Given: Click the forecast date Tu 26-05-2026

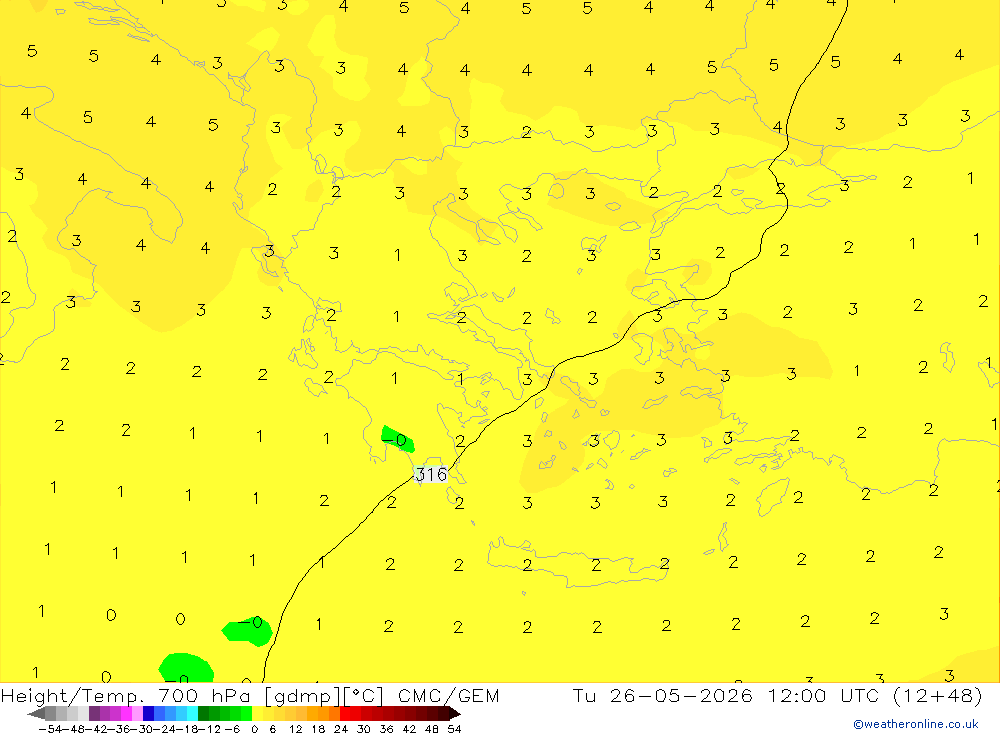Looking at the screenshot, I should pos(663,695).
